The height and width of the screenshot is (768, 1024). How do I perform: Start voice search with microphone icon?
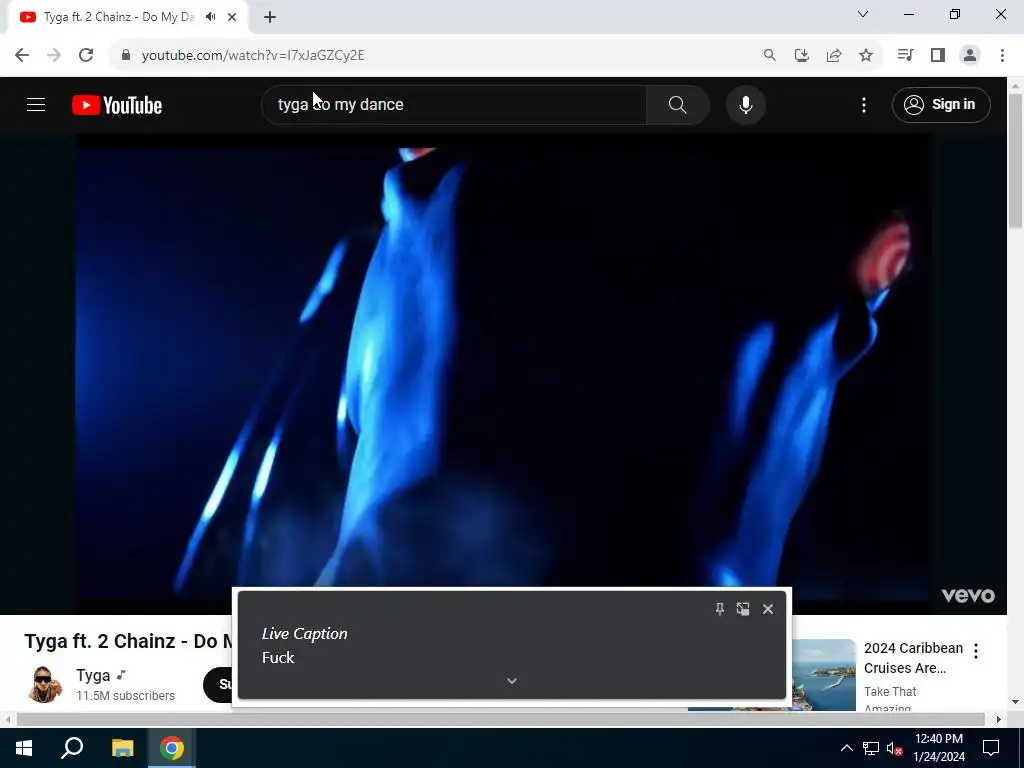click(x=745, y=104)
